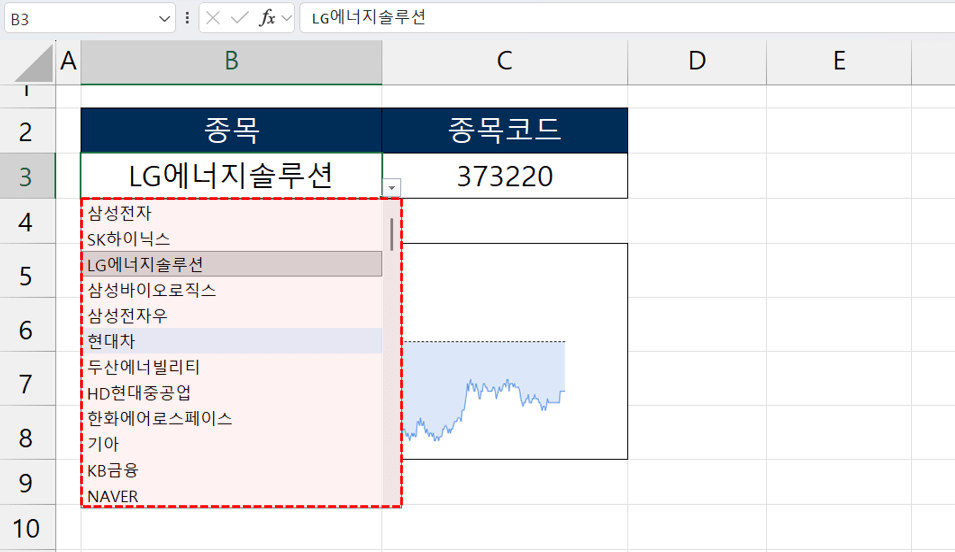Click the select-all triangle corner
Viewport: 955px width, 552px height.
[33, 63]
